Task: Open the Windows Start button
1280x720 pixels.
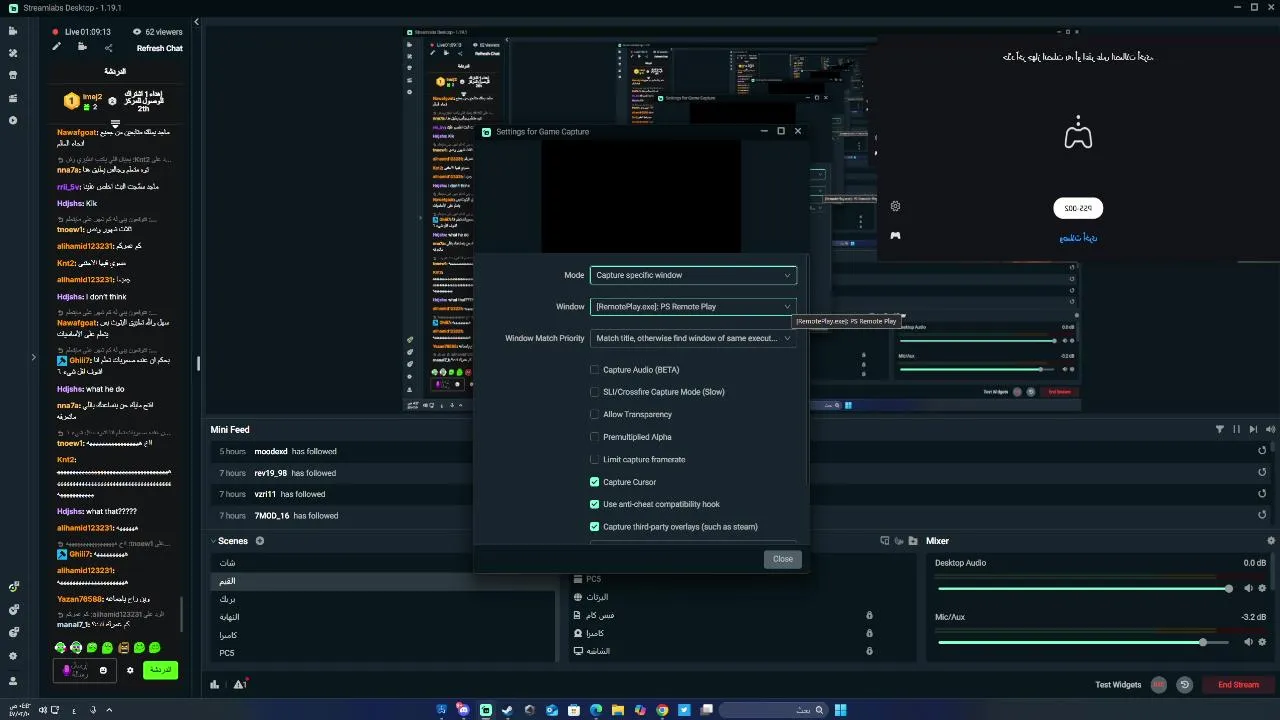Action: coord(840,710)
